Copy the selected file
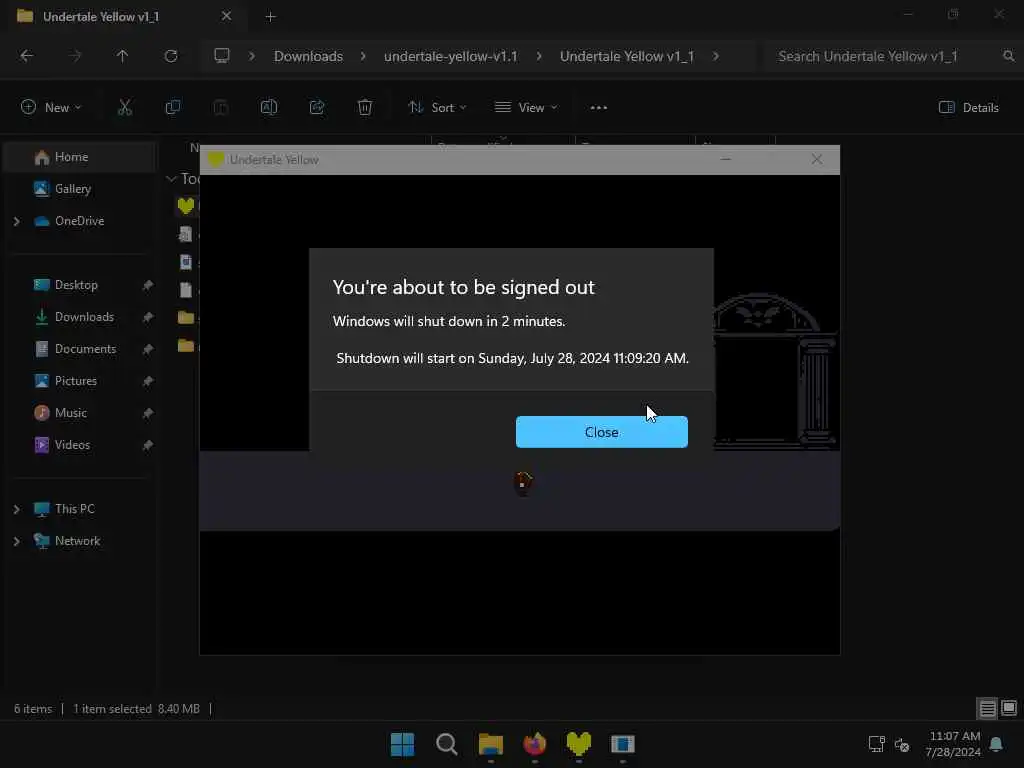 pos(173,107)
